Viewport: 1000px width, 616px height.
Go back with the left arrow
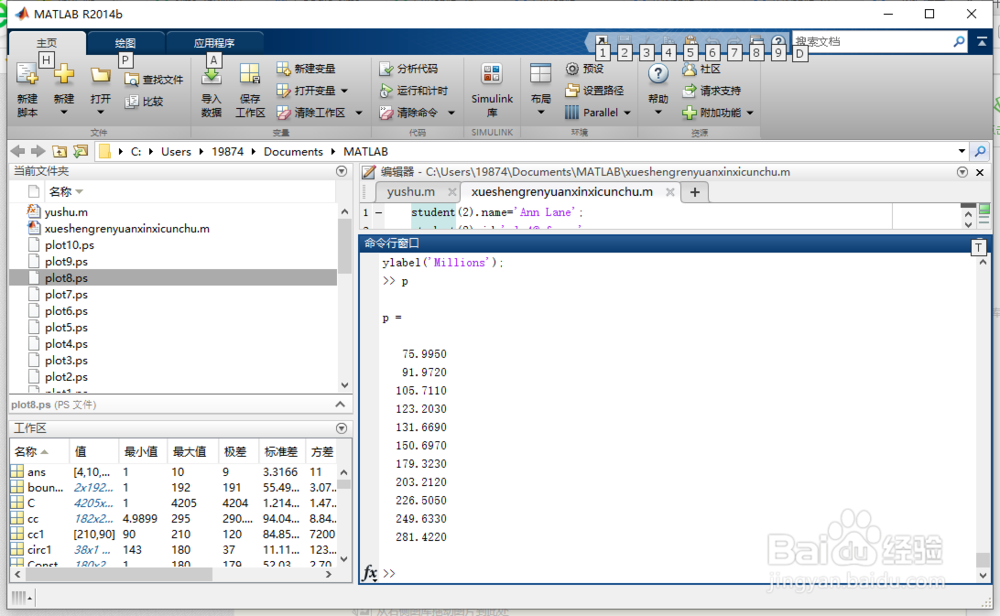(x=18, y=151)
